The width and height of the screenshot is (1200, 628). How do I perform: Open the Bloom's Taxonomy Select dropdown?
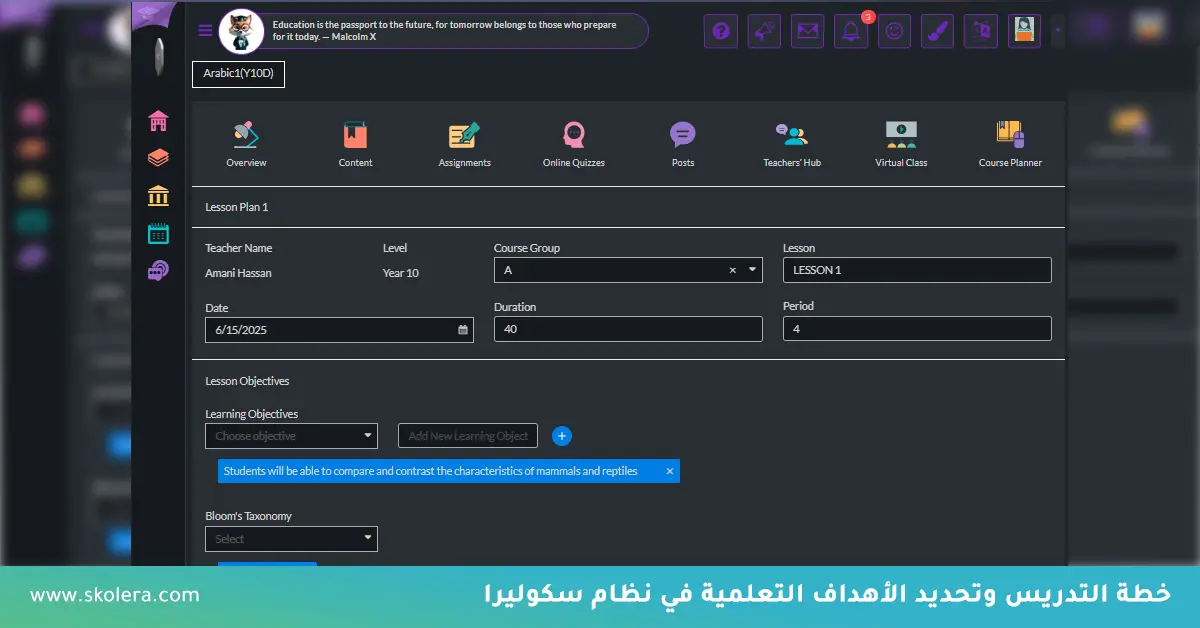291,539
